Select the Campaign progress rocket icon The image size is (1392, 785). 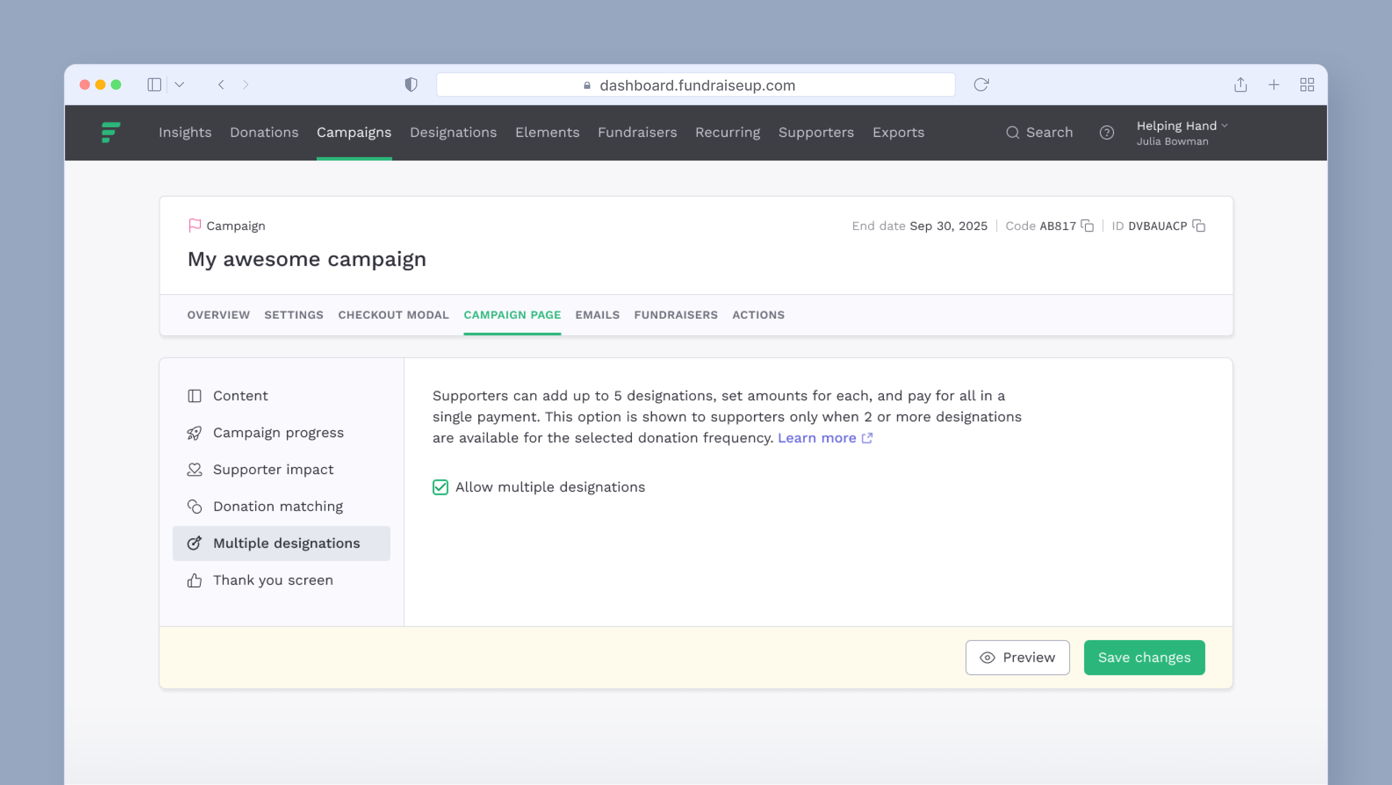193,432
